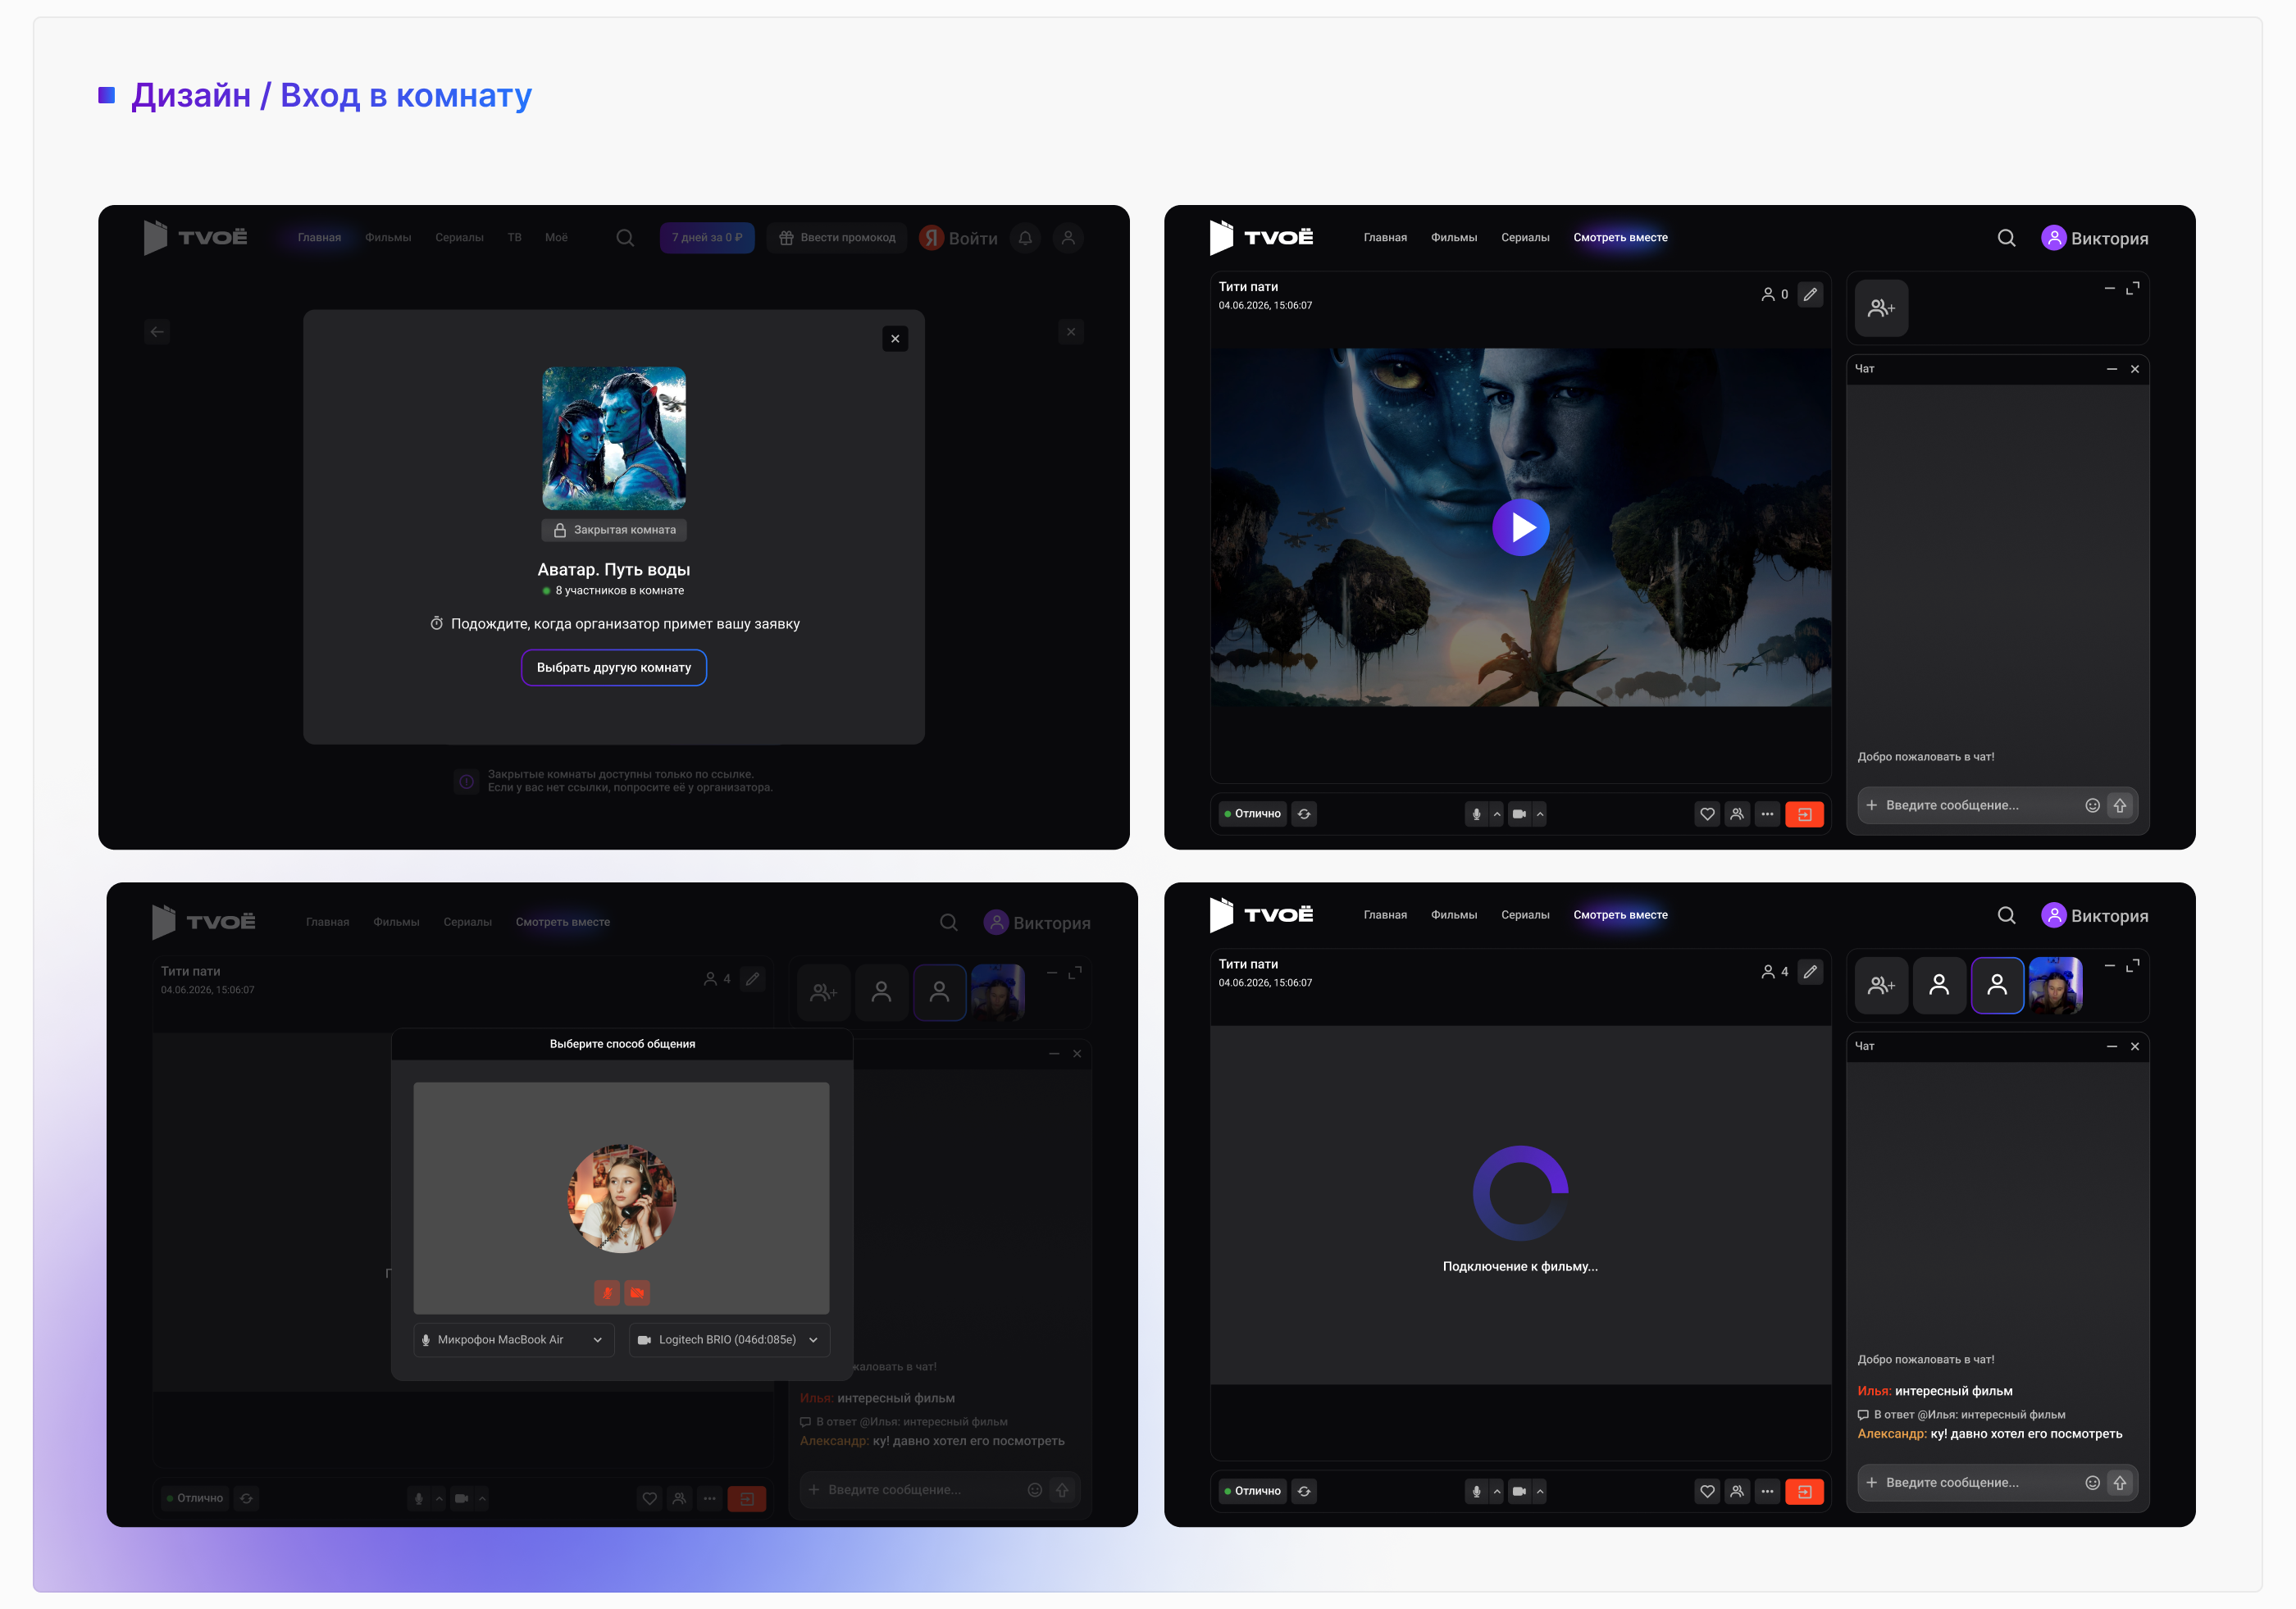The height and width of the screenshot is (1609, 2296).
Task: Minimize the Чат panel in the loading screen
Action: 2112,1046
